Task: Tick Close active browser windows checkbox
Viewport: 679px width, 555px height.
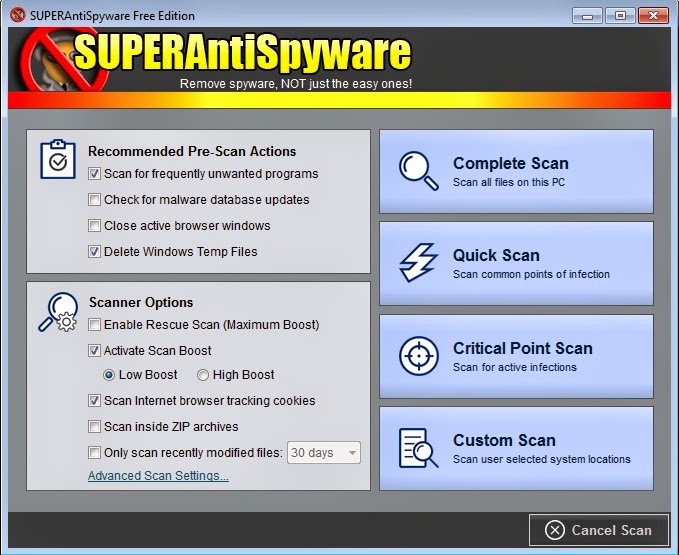Action: tap(94, 226)
